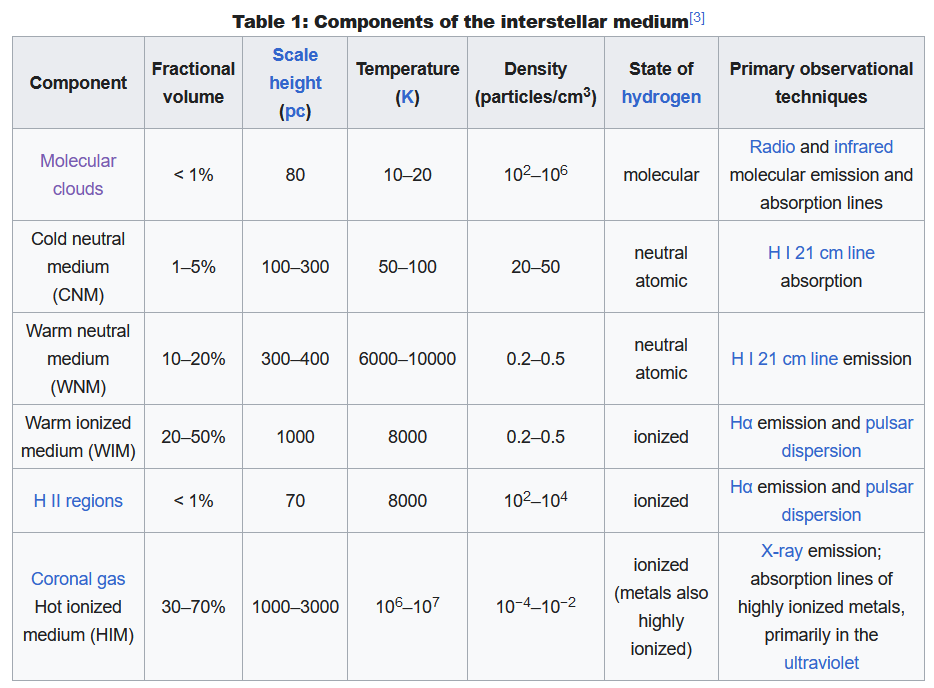Viewport: 934px width, 688px height.
Task: Open the H II regions link
Action: (78, 501)
